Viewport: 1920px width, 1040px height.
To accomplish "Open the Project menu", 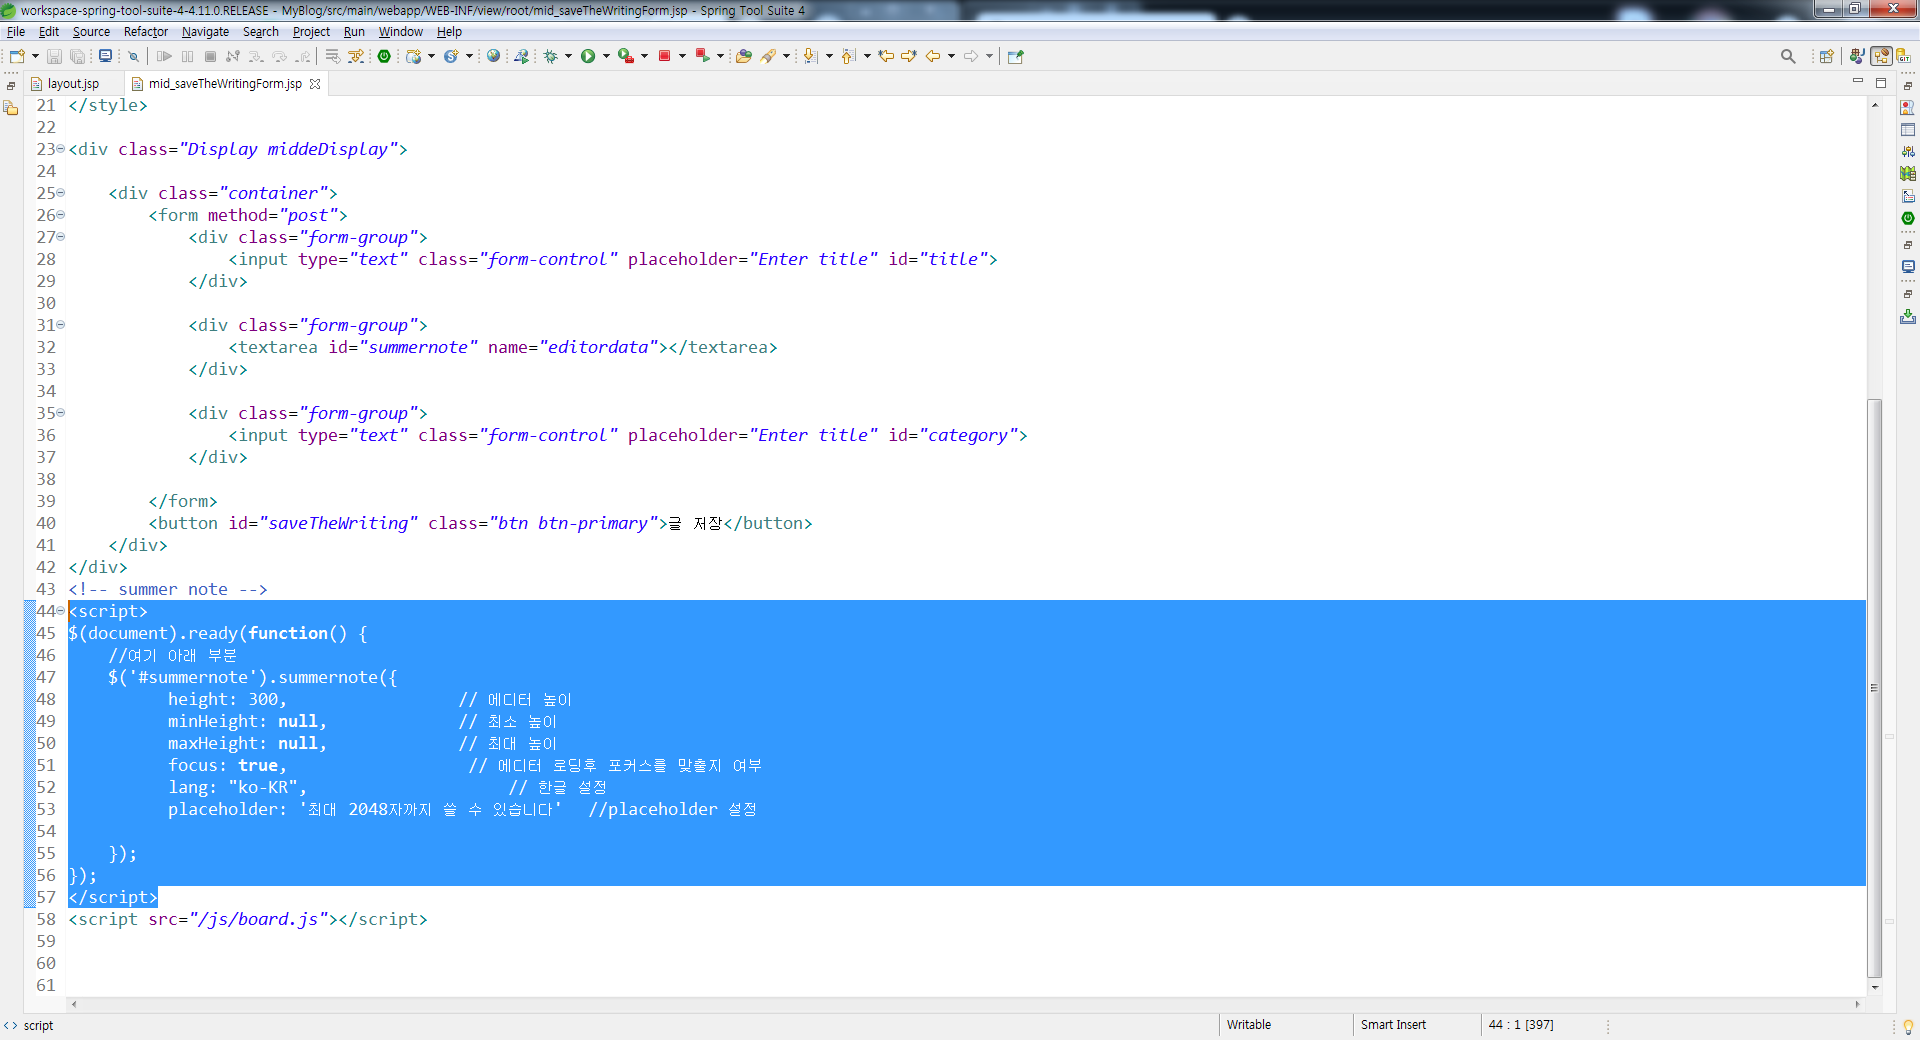I will (311, 32).
